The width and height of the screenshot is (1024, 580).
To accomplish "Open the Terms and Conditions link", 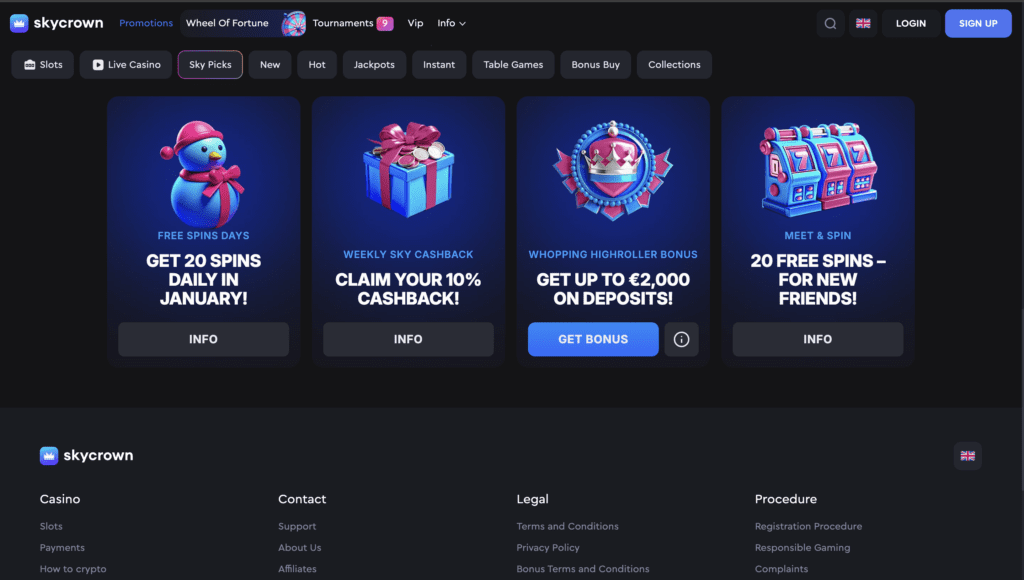I will coord(567,526).
